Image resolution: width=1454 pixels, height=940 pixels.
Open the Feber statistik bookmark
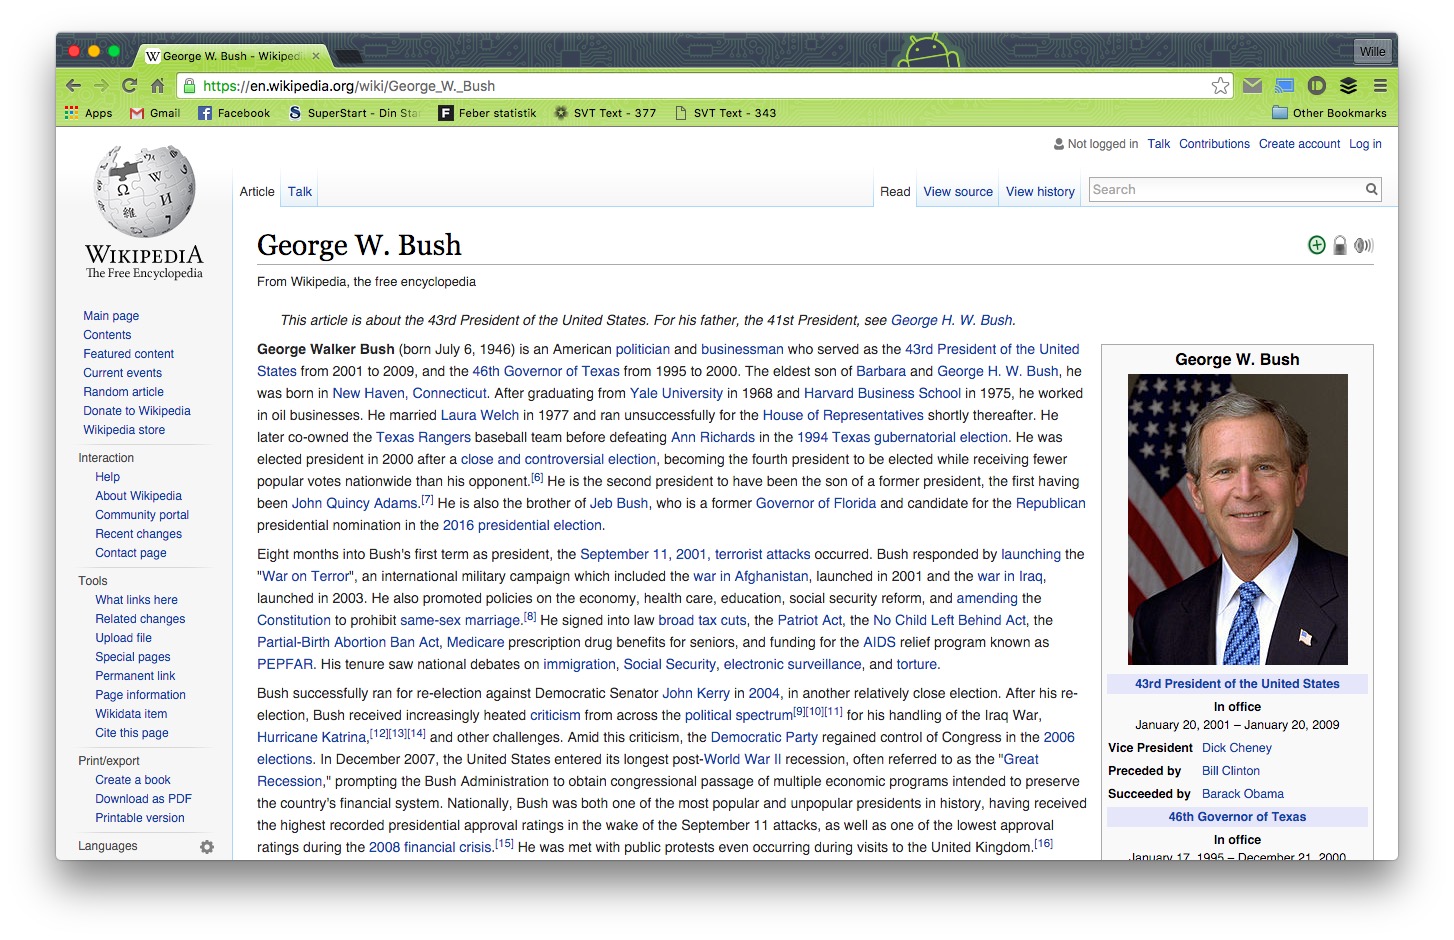point(488,113)
